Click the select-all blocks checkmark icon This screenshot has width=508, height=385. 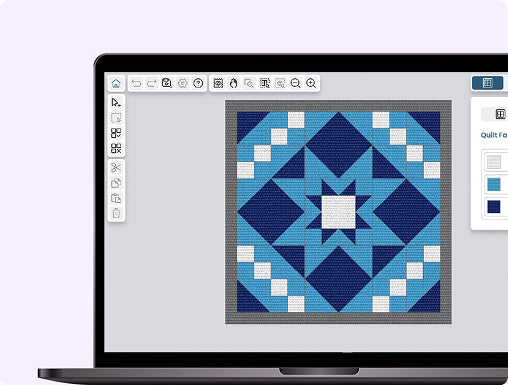tap(116, 133)
